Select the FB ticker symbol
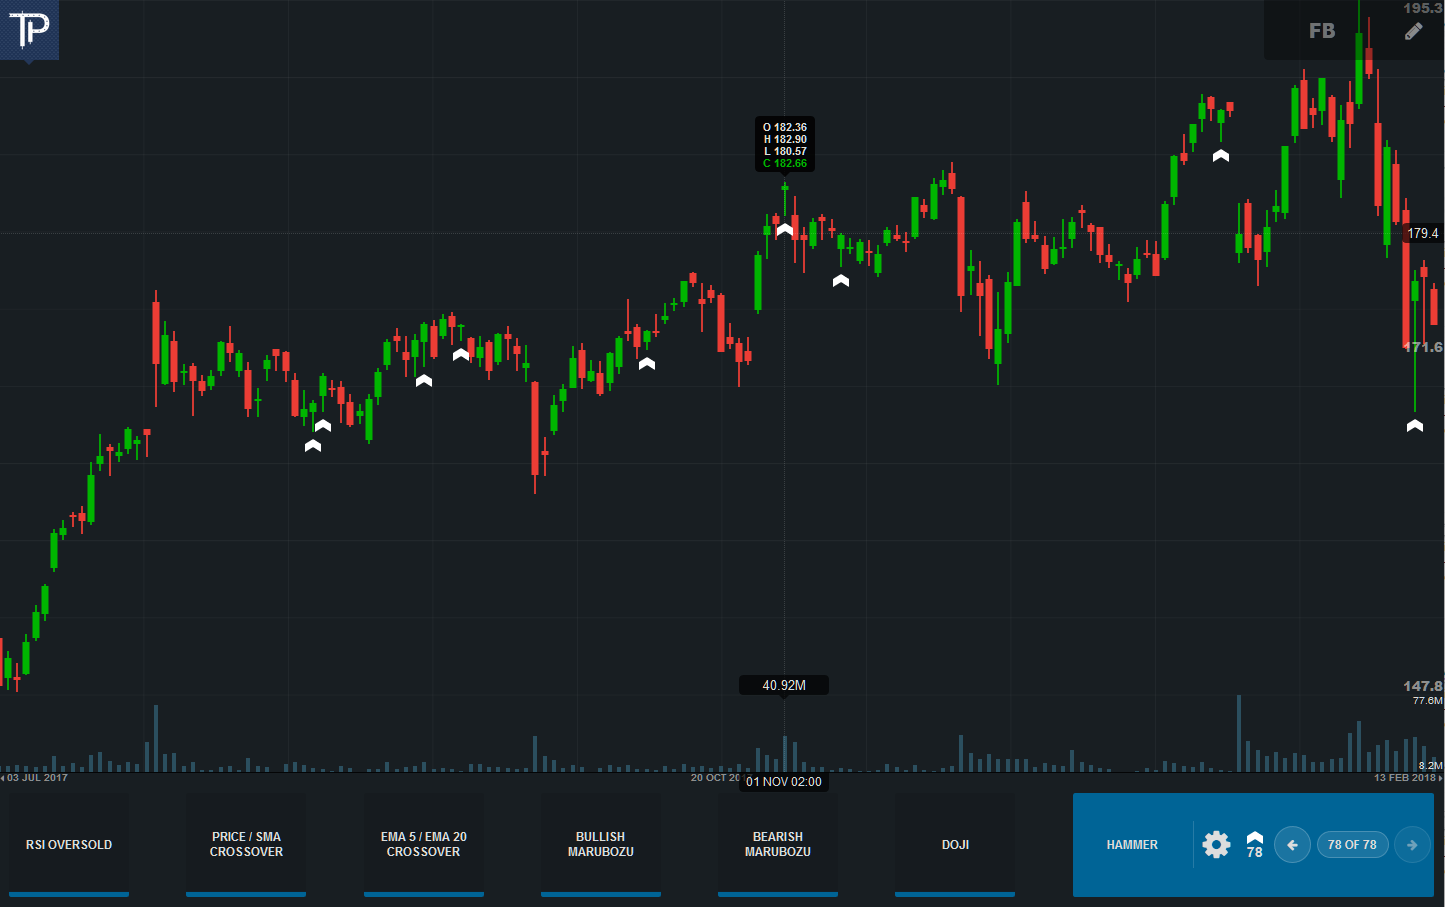 pos(1322,31)
